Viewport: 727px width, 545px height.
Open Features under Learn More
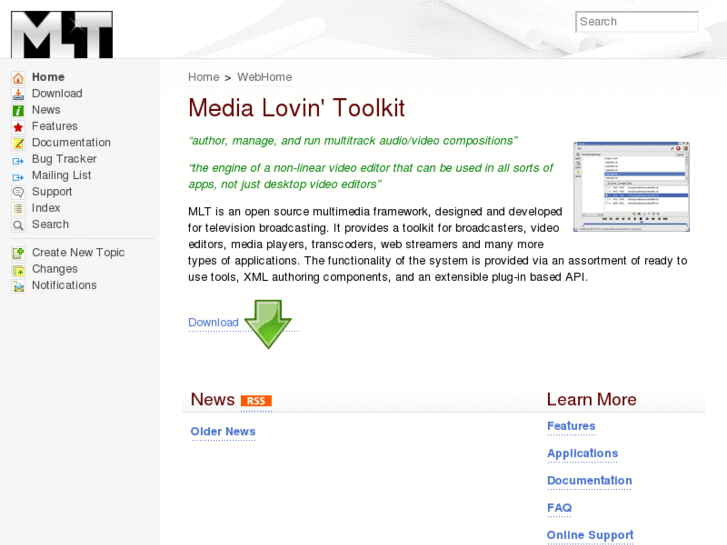point(571,426)
